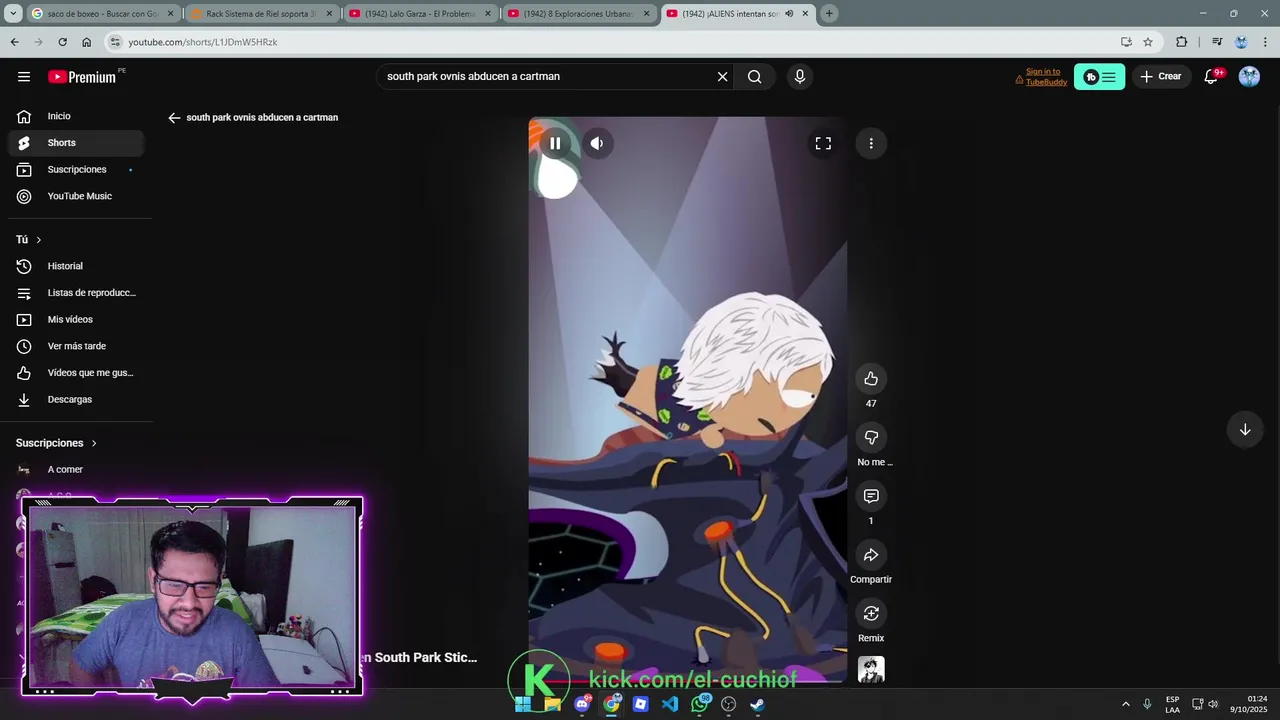Viewport: 1280px width, 720px height.
Task: Switch to 8 Exploraciones Urbanas tab
Action: click(x=580, y=14)
